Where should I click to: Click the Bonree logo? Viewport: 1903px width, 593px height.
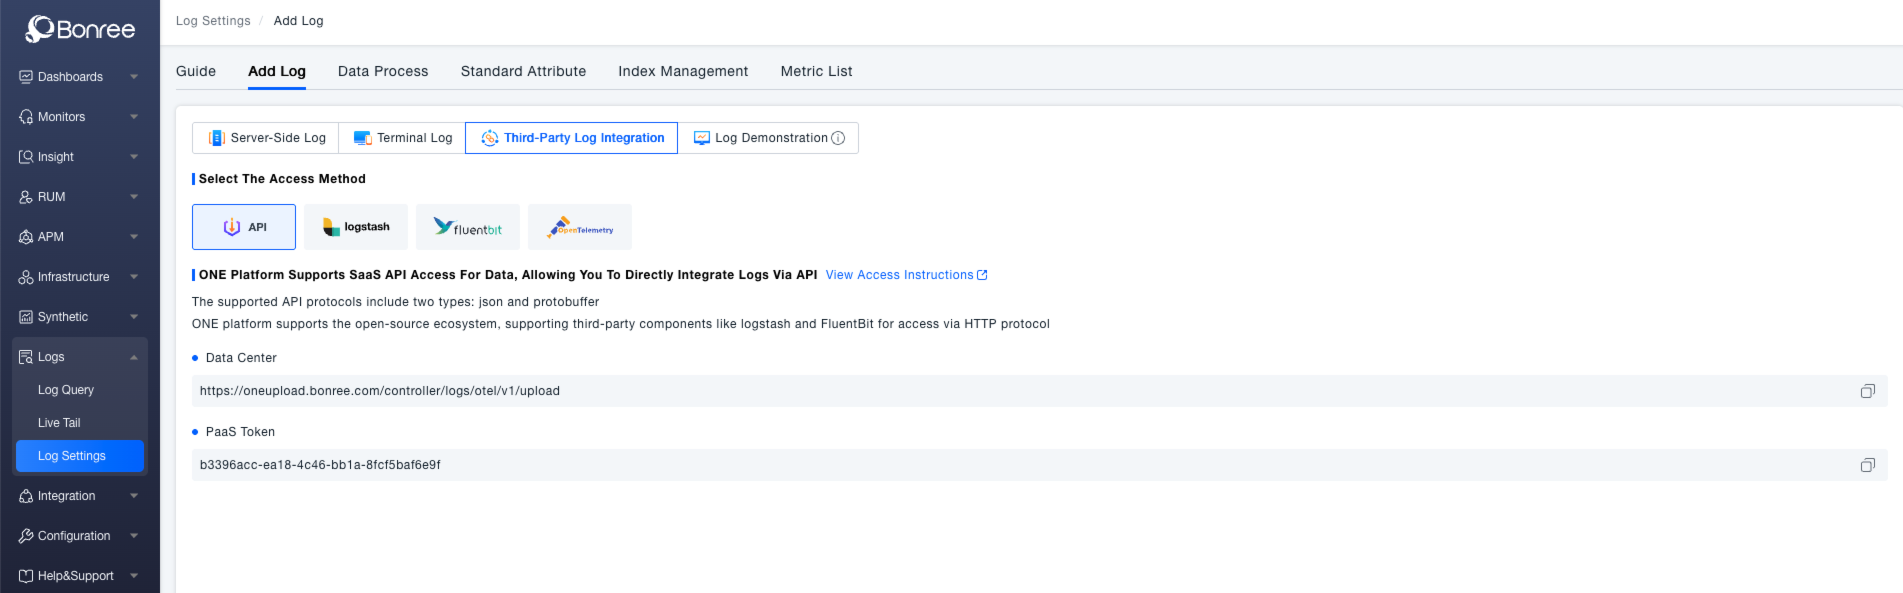point(80,29)
